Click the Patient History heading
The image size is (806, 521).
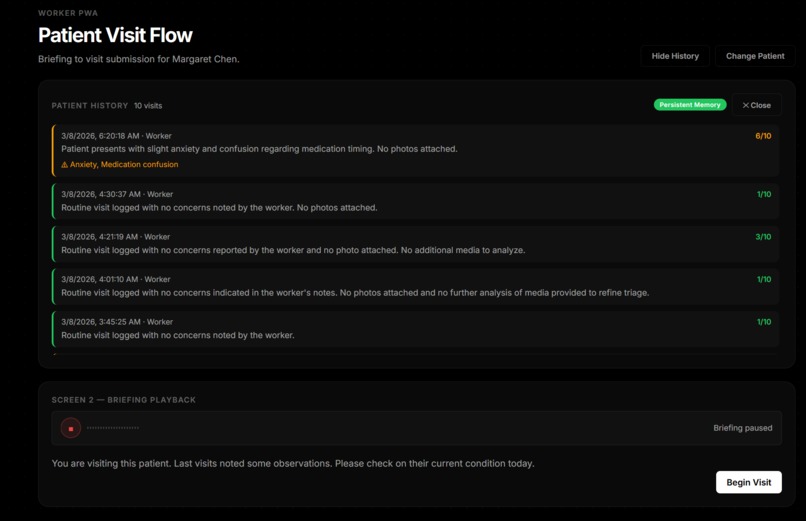click(89, 106)
